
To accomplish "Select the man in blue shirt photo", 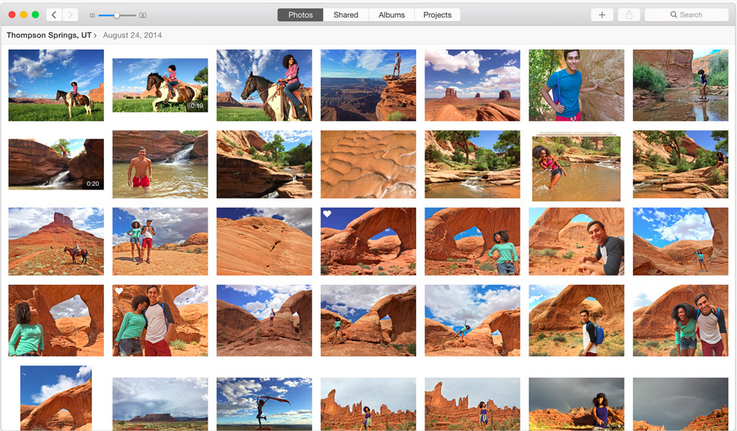I will (x=576, y=85).
